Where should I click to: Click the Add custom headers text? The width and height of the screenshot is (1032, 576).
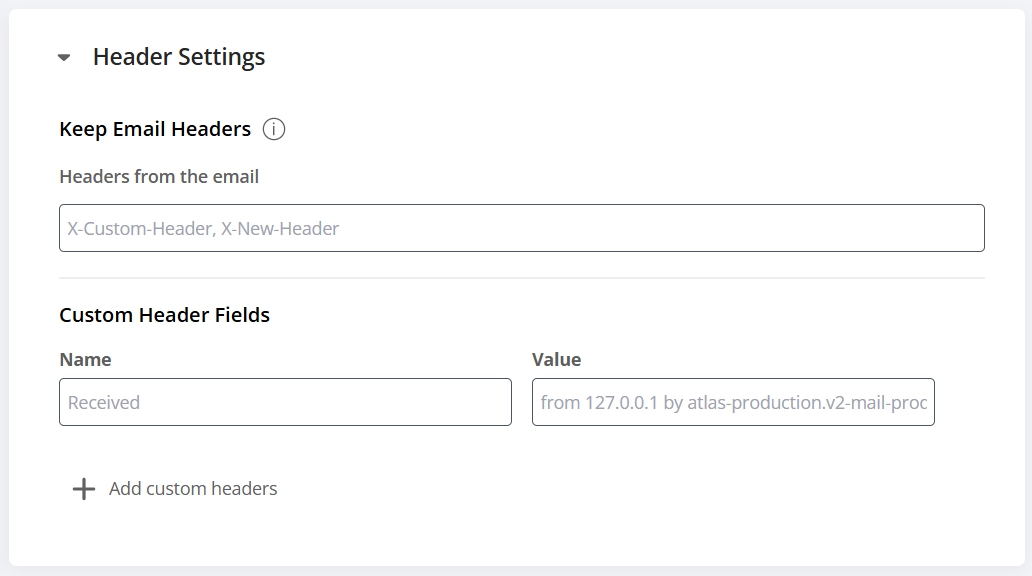pyautogui.click(x=193, y=488)
